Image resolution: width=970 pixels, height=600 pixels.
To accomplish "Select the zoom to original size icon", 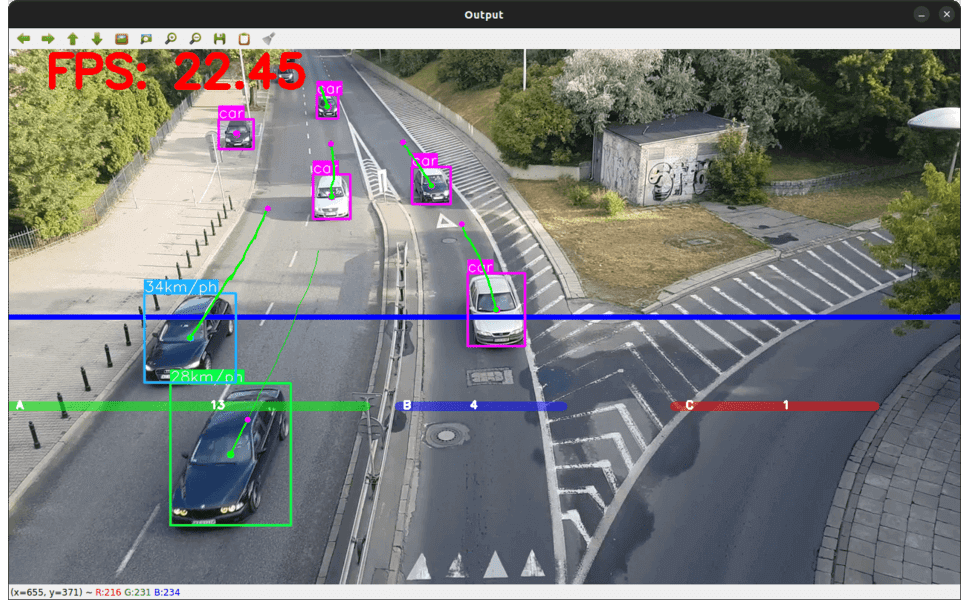I will (121, 38).
